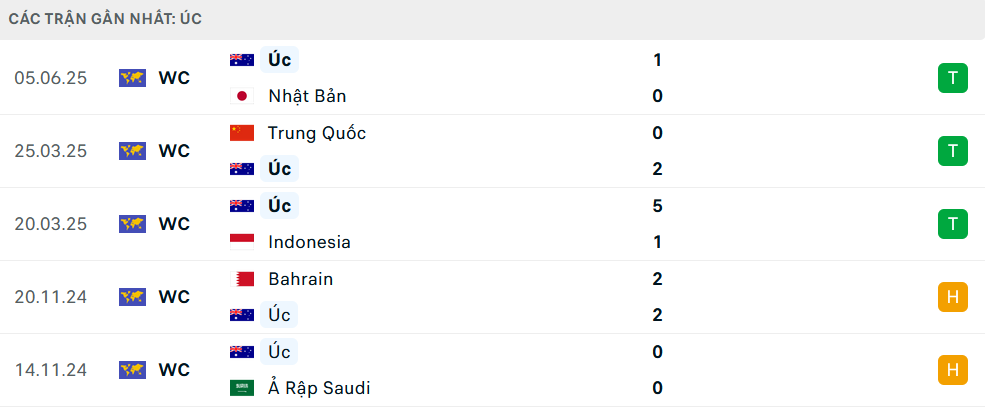The width and height of the screenshot is (985, 408).
Task: Open Ả Rập Saudi team page
Action: pyautogui.click(x=319, y=388)
